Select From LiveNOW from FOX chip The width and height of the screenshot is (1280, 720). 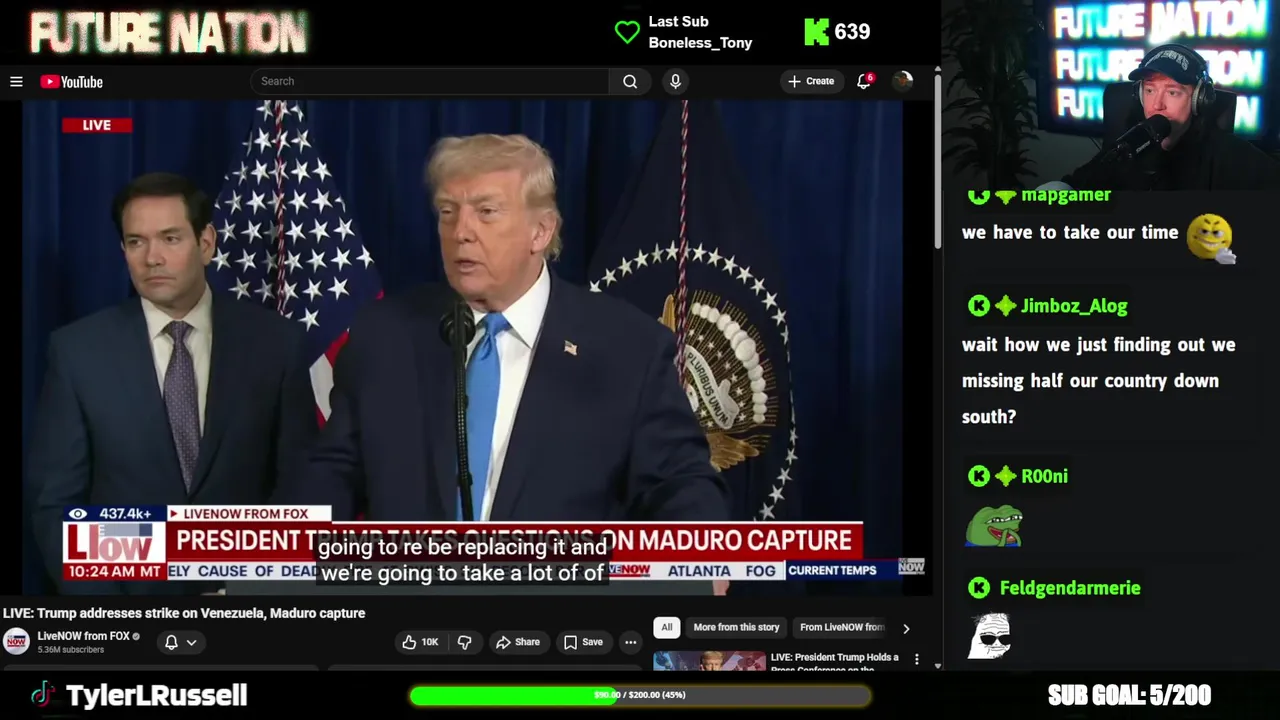pyautogui.click(x=842, y=627)
